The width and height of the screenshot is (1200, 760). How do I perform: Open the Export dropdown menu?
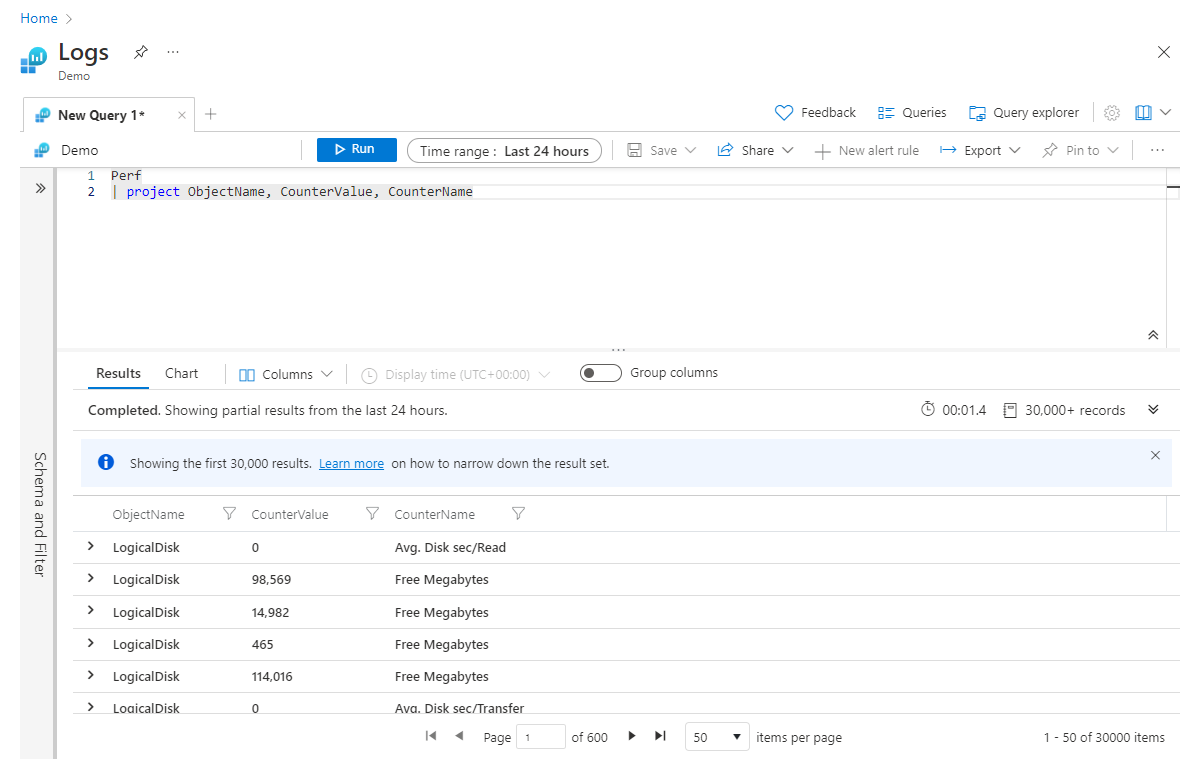coord(980,150)
